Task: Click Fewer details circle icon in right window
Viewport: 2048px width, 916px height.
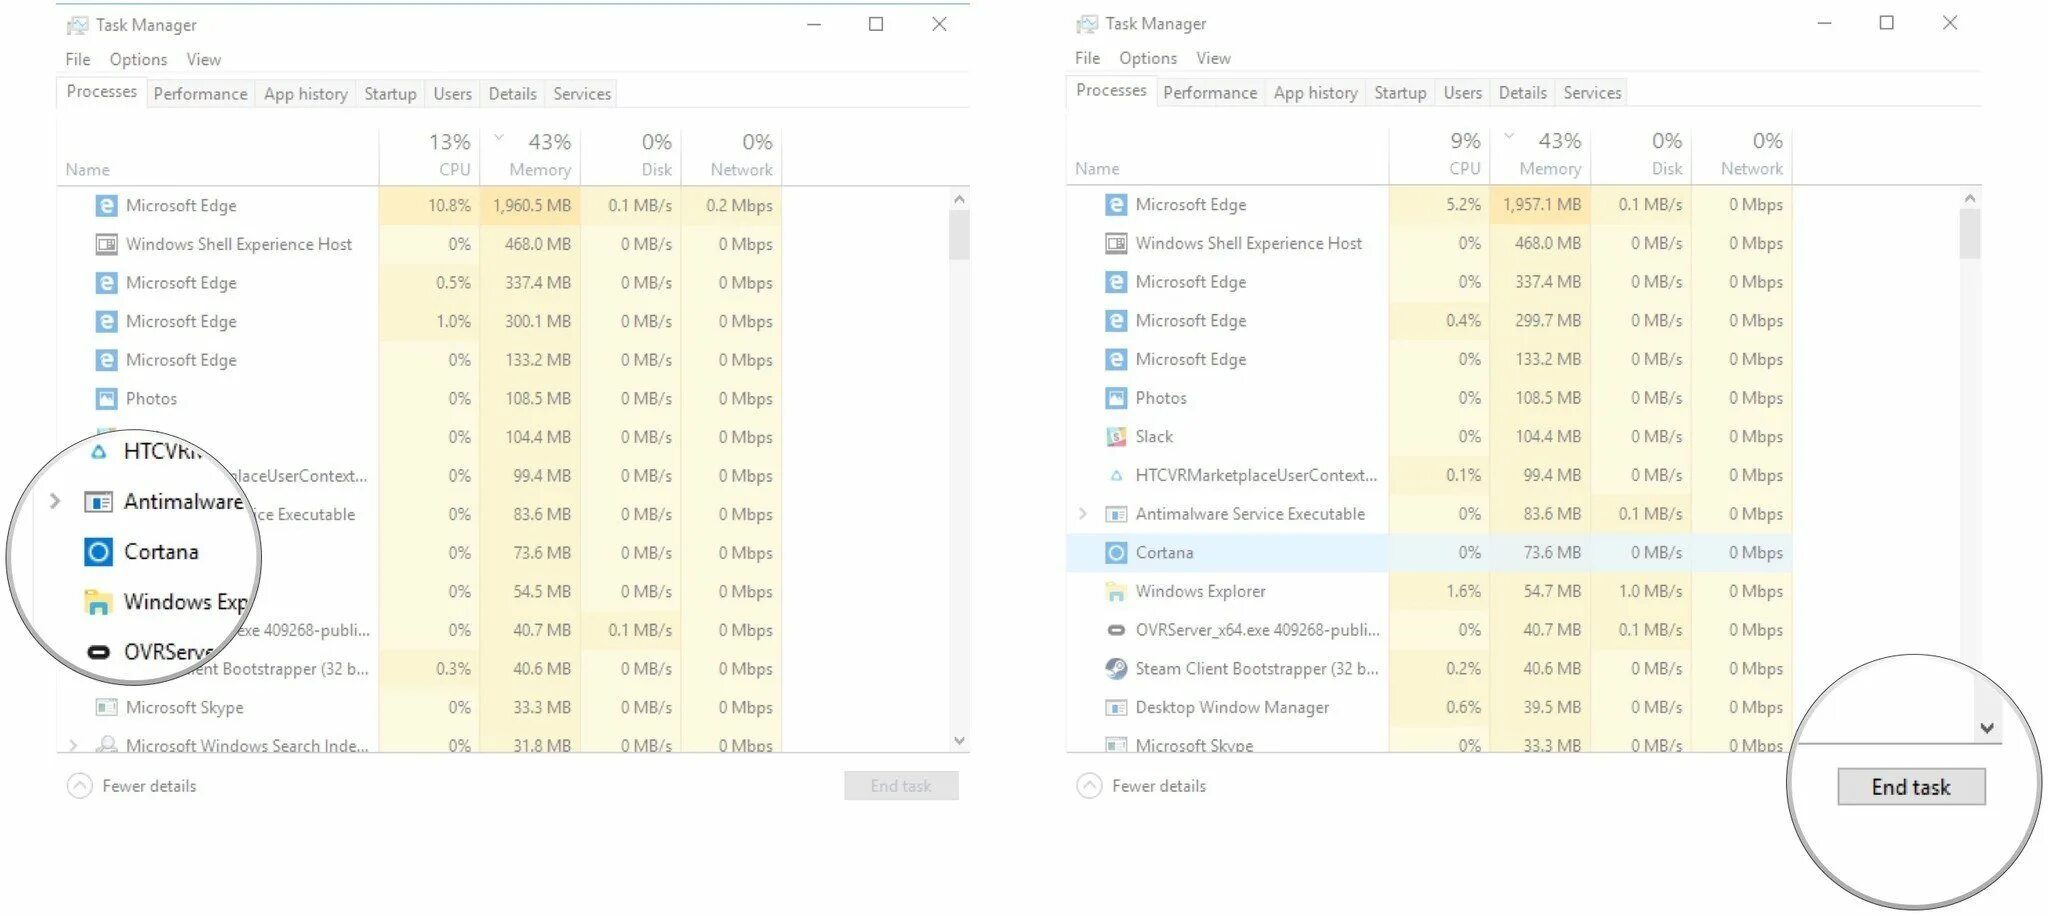Action: (x=1090, y=786)
